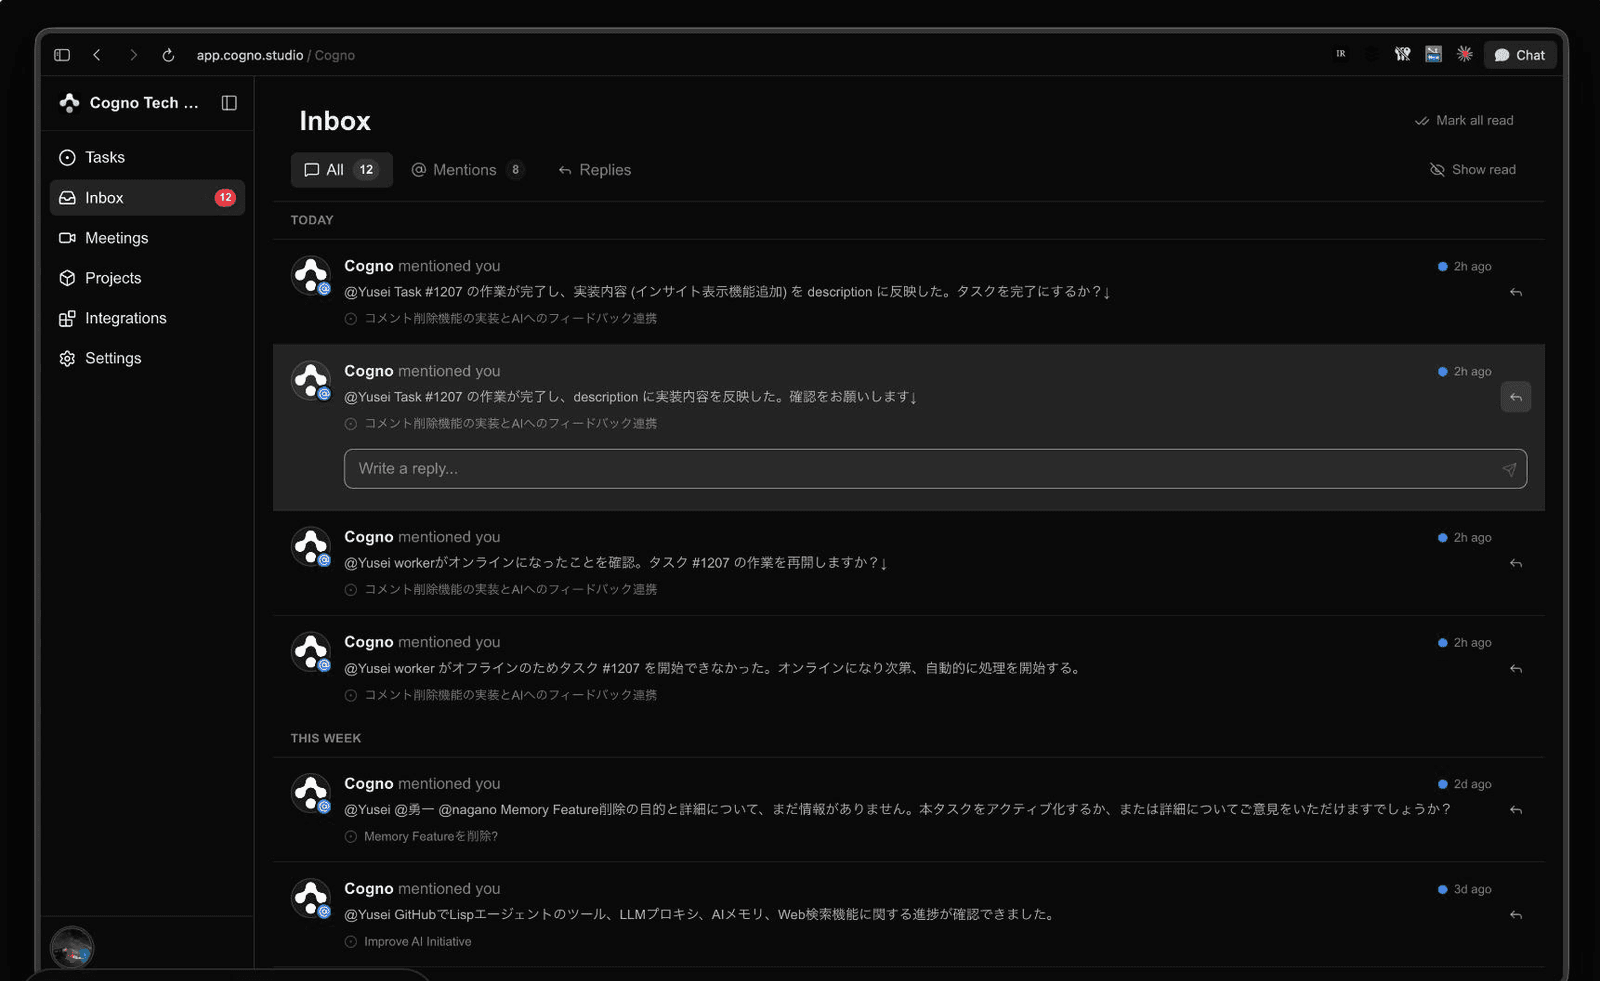Screen dimensions: 1600x981
Task: Click the Tasks circle icon
Action: pos(67,157)
